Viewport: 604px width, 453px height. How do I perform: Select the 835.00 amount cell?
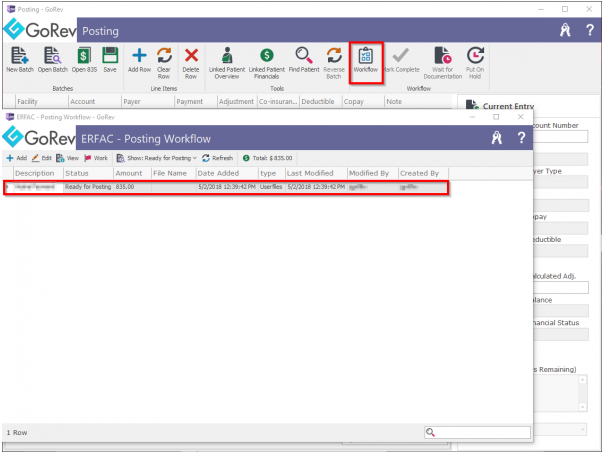pos(133,187)
